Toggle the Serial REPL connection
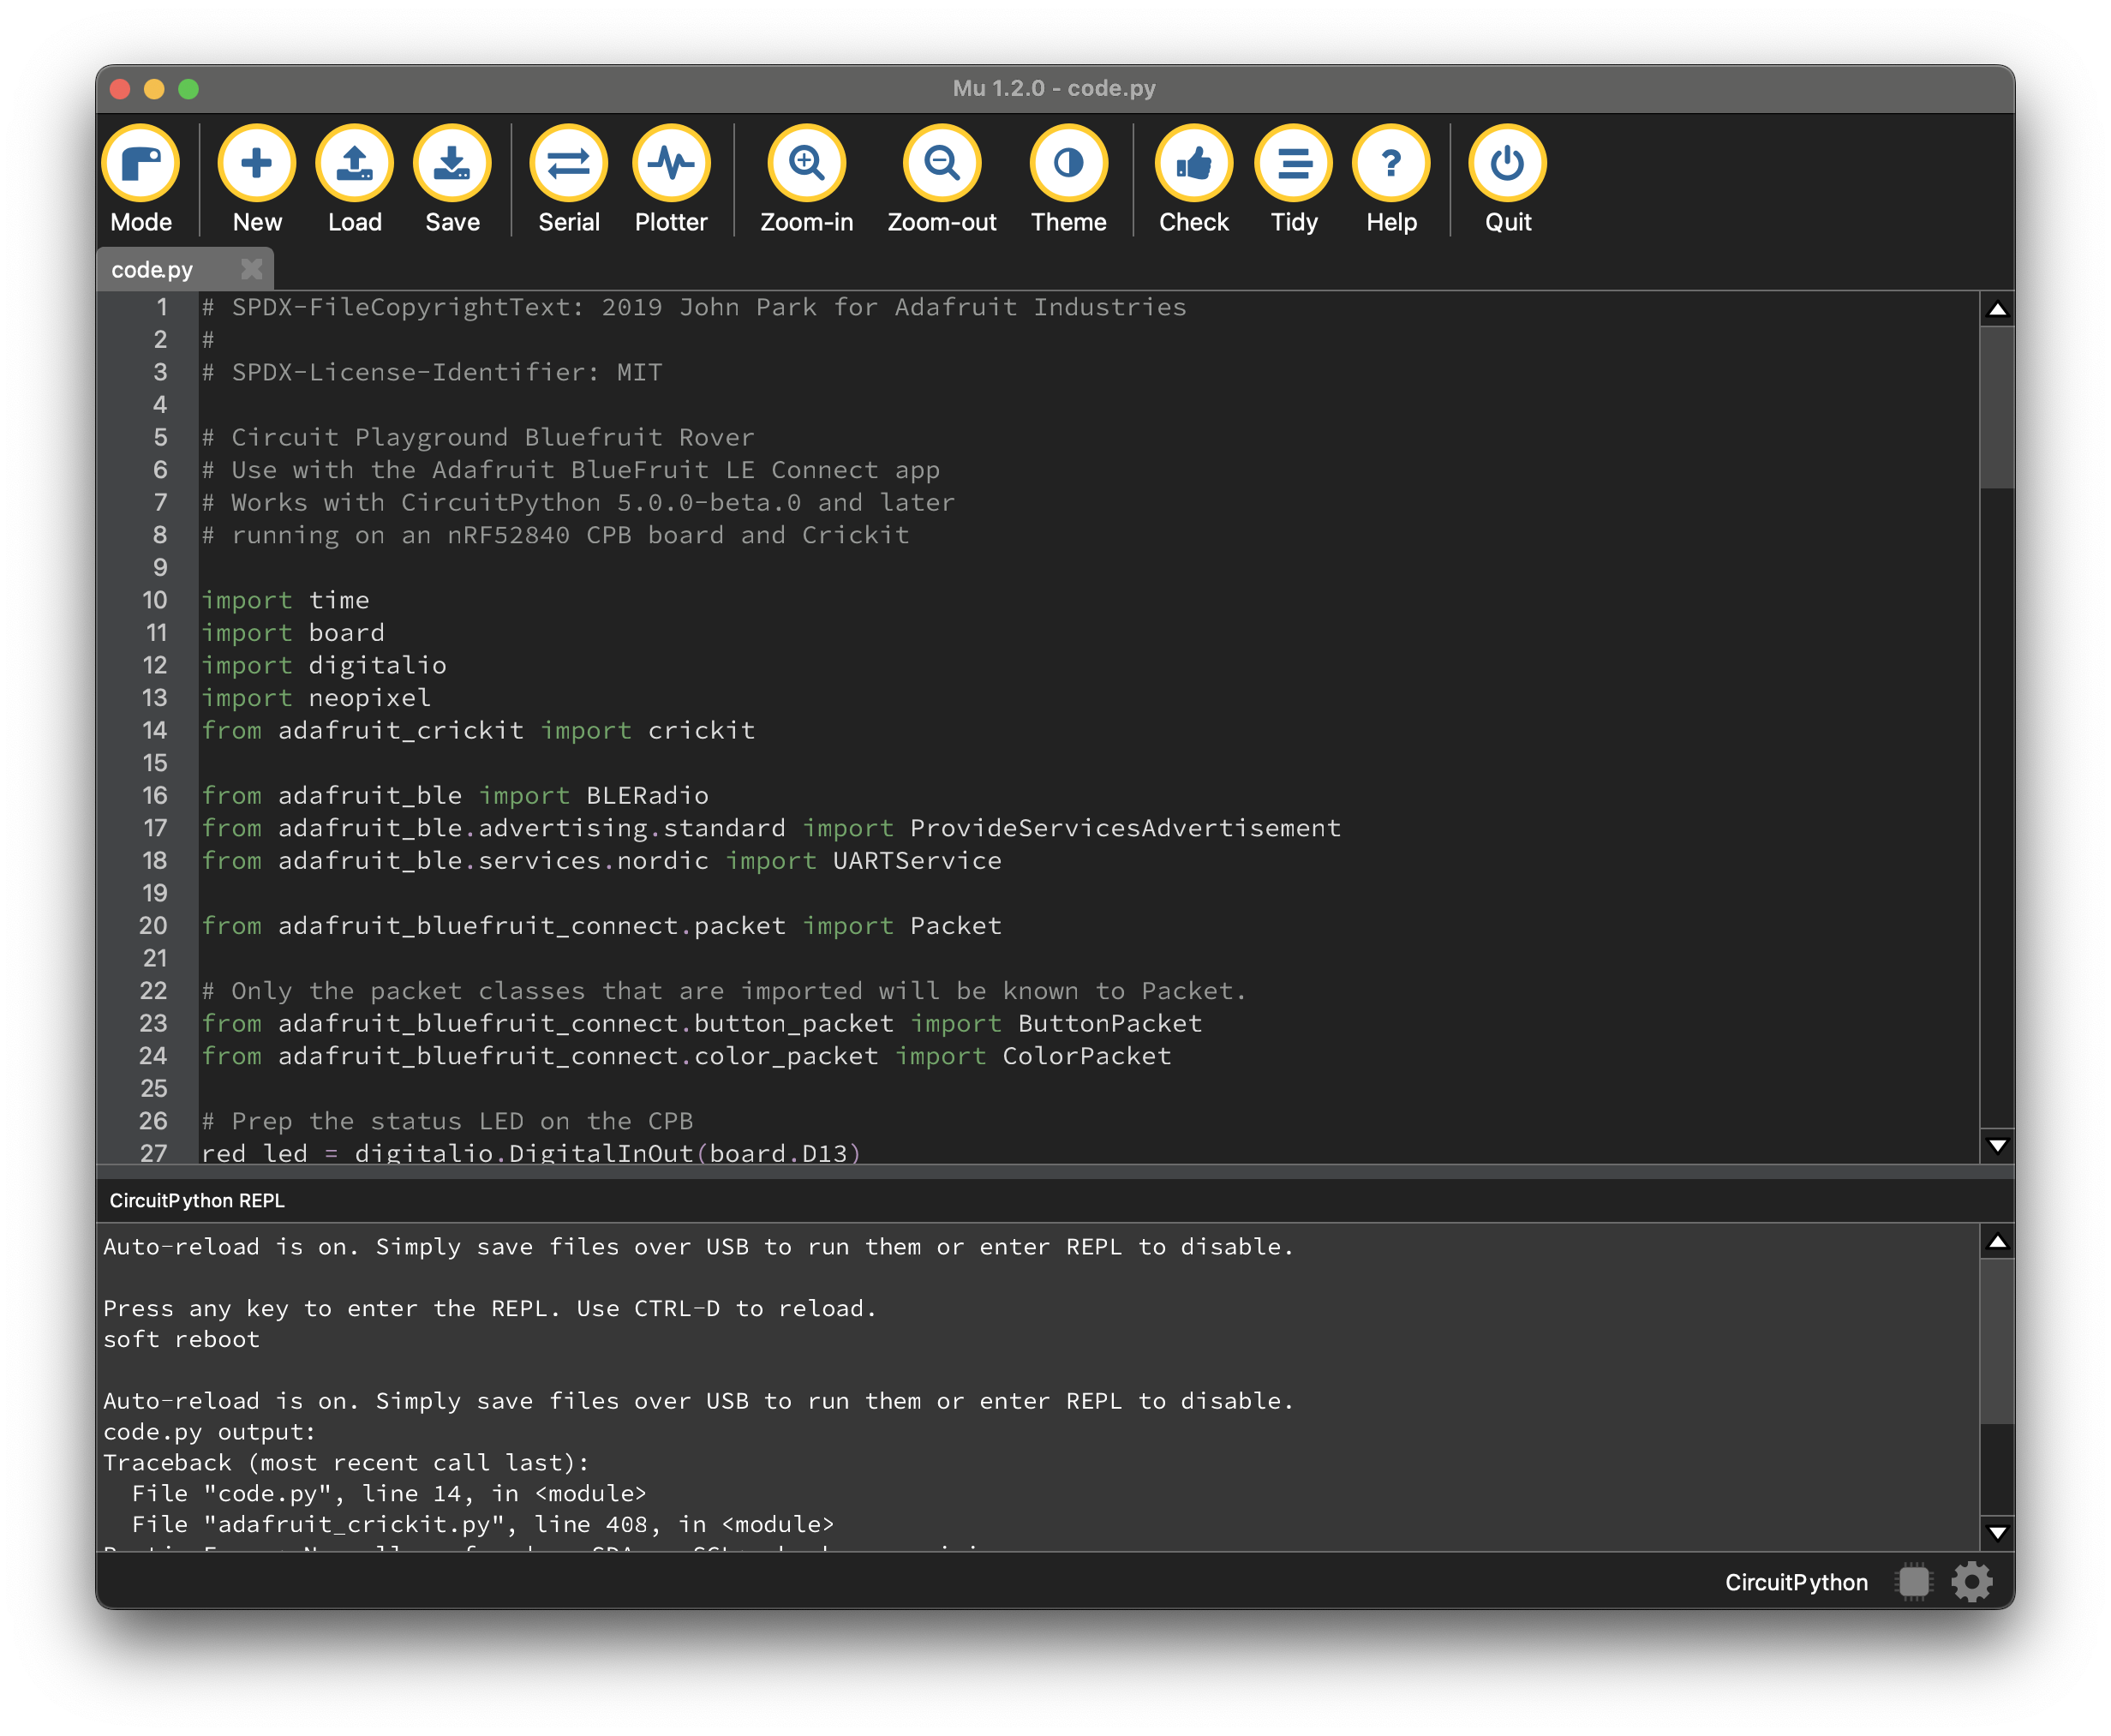 pos(569,163)
